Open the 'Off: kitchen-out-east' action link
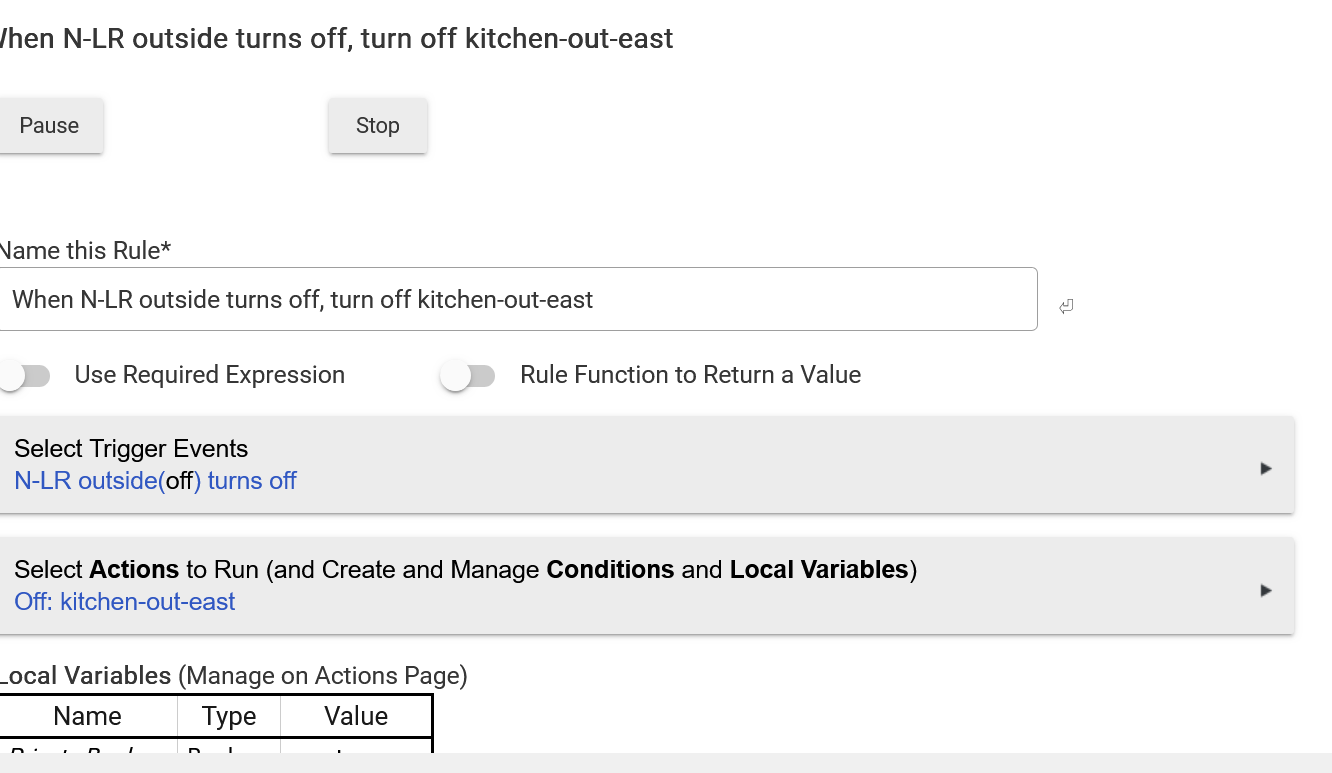Screen dimensions: 1332x773 point(125,602)
